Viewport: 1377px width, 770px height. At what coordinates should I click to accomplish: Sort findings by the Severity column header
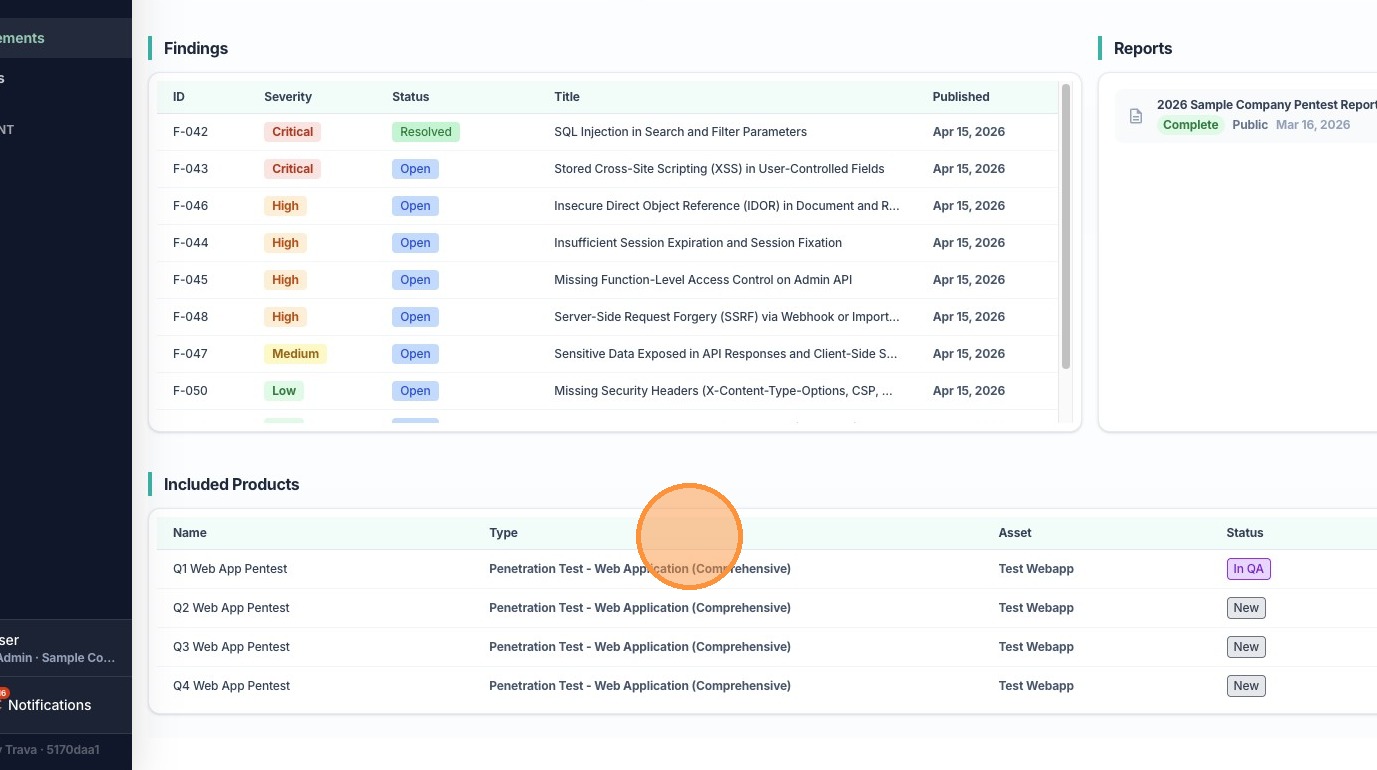(x=288, y=97)
